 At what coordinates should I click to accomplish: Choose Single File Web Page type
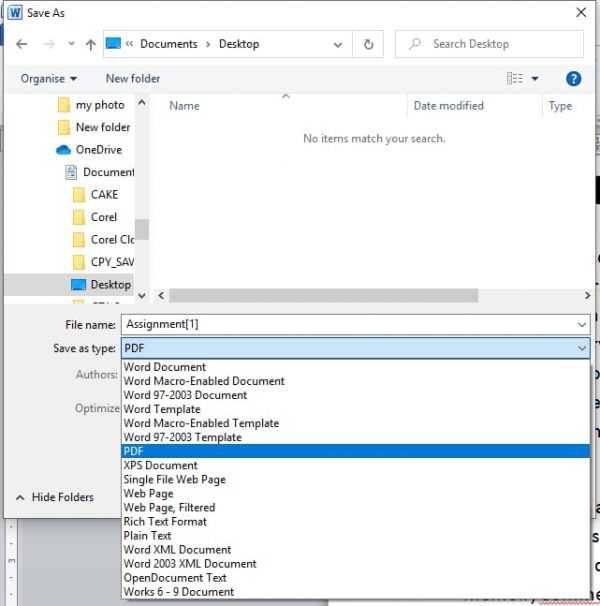coord(356,479)
